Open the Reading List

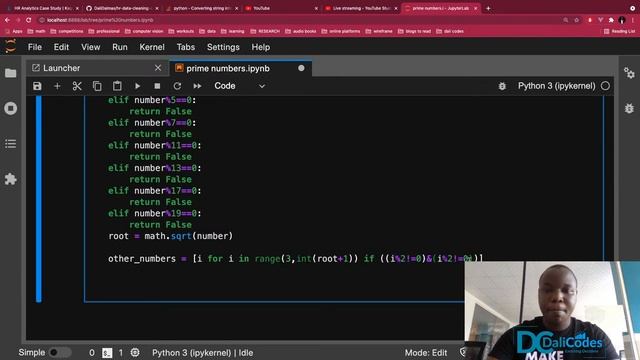click(620, 31)
